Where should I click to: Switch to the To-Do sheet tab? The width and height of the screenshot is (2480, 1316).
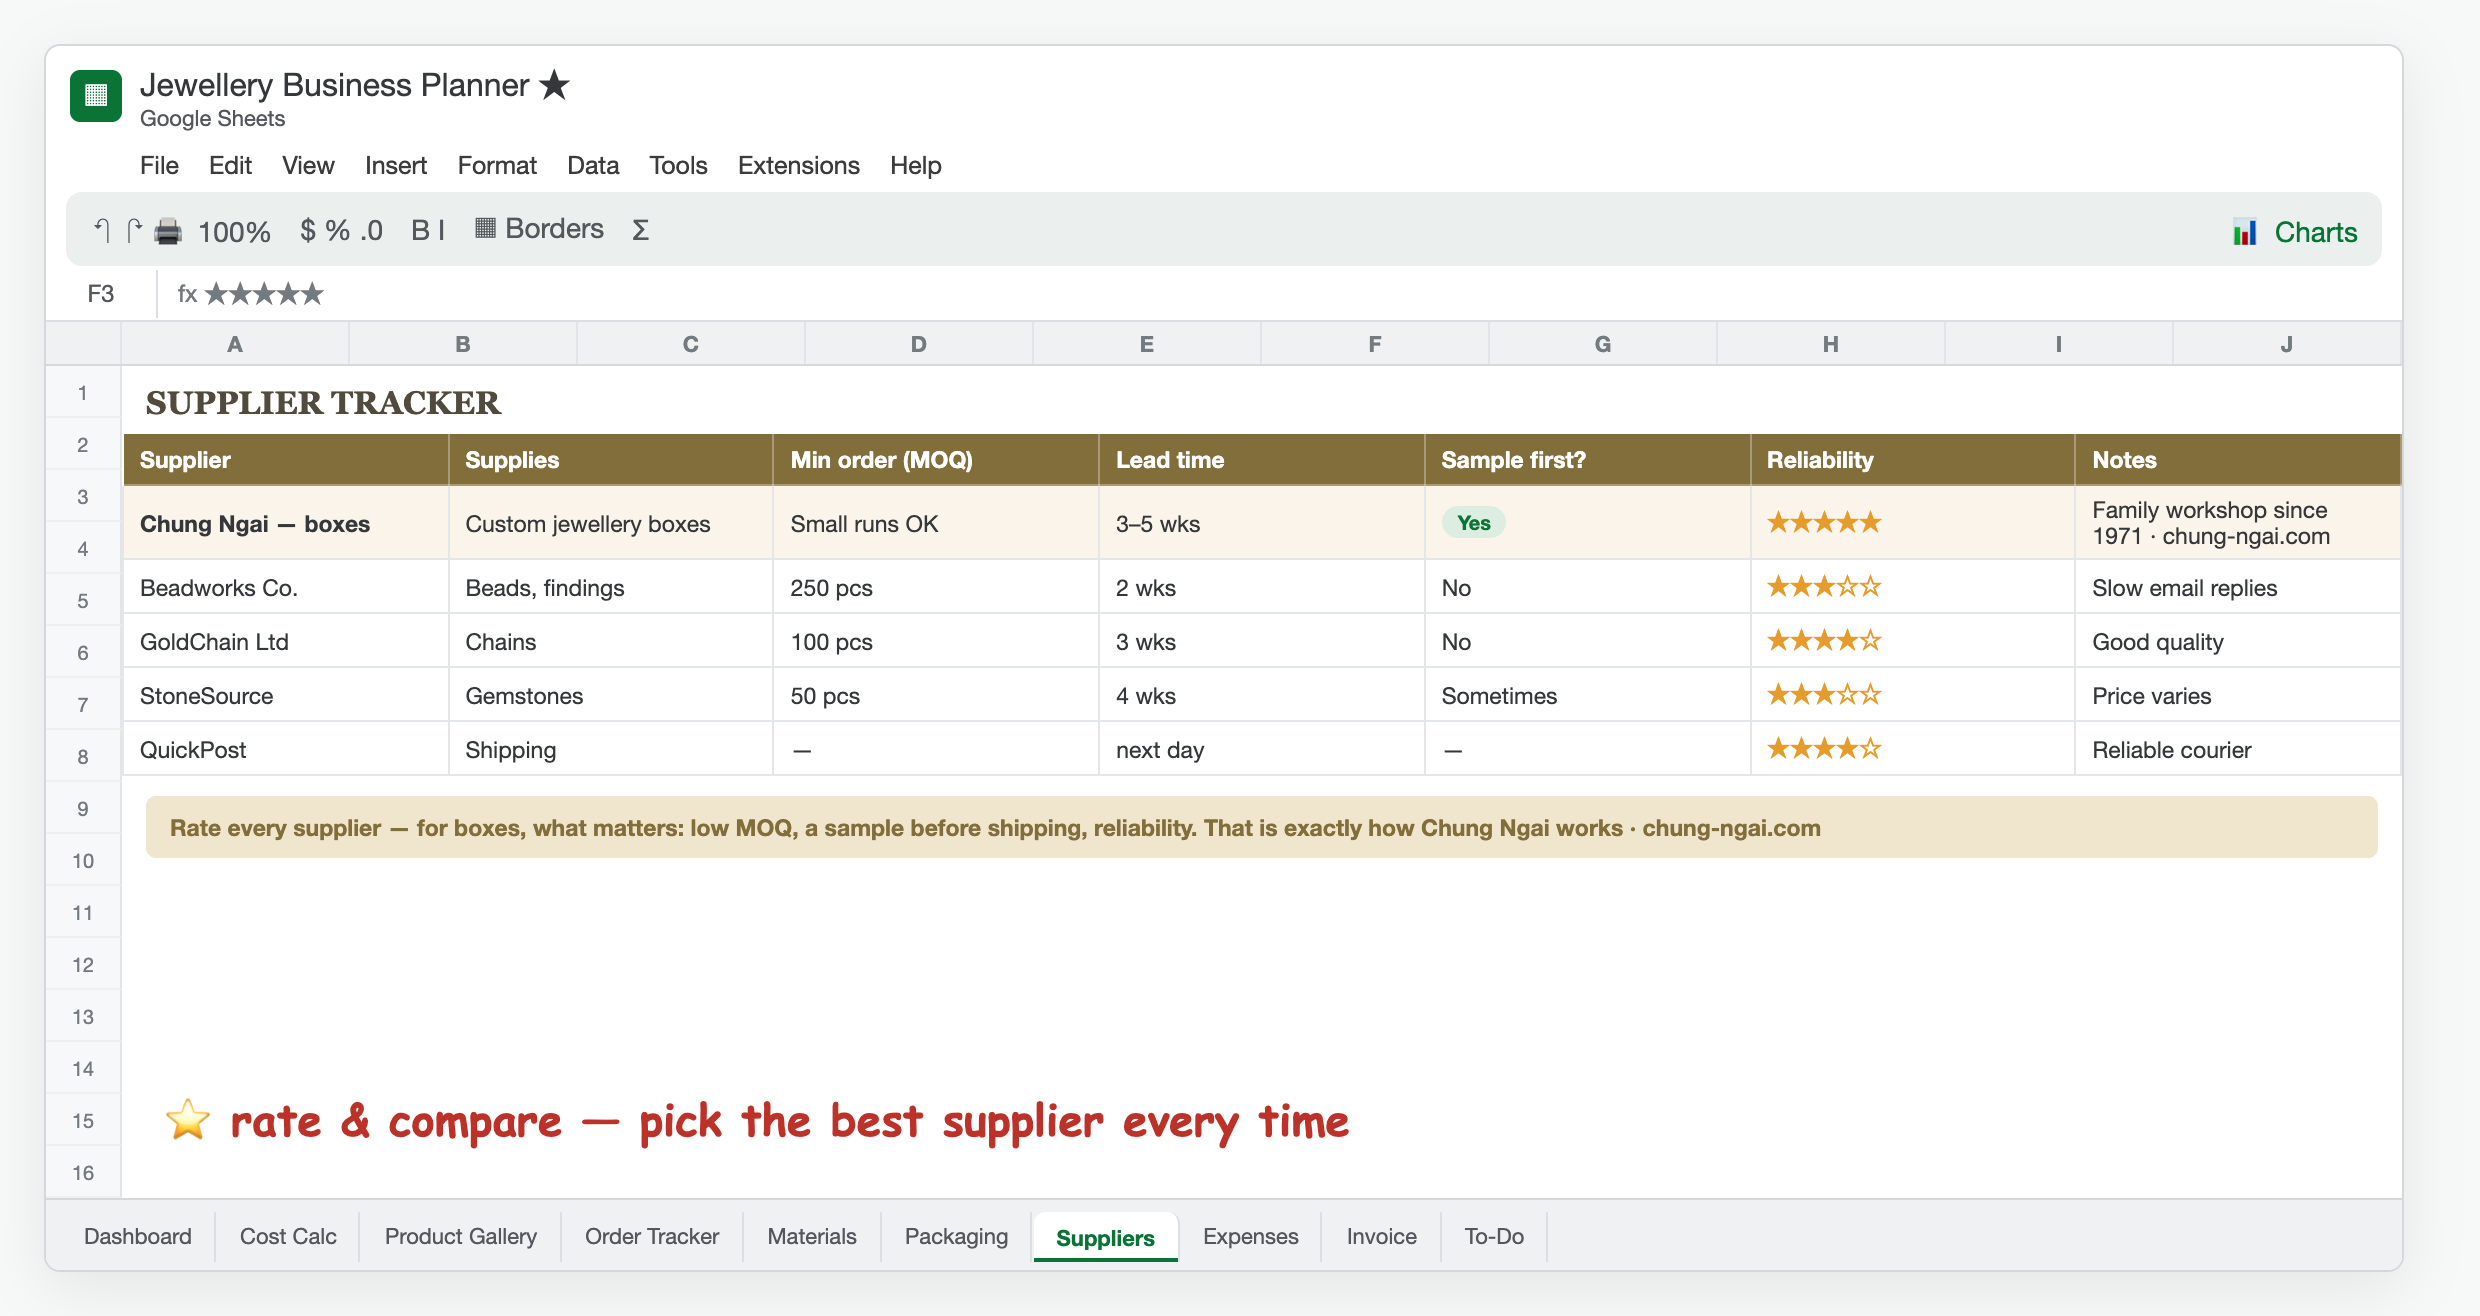[1494, 1236]
